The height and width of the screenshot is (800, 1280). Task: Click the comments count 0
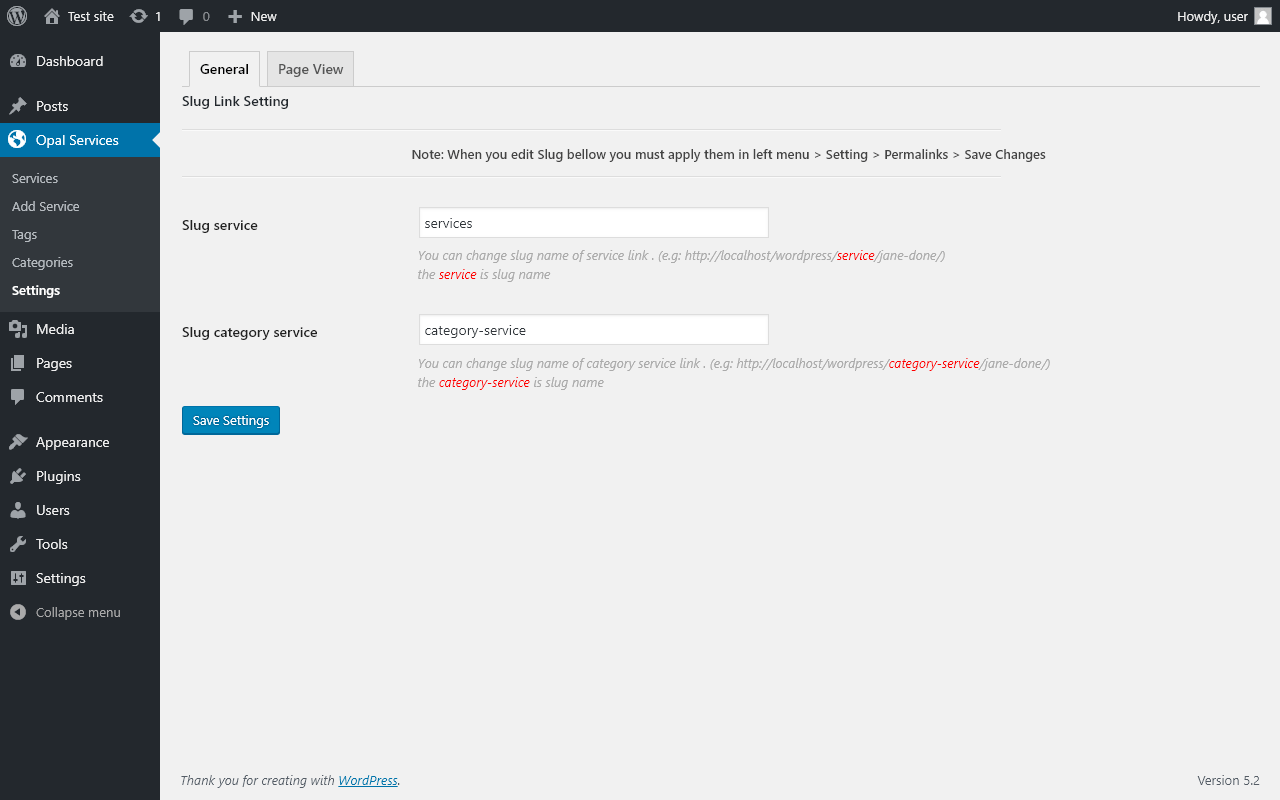206,16
